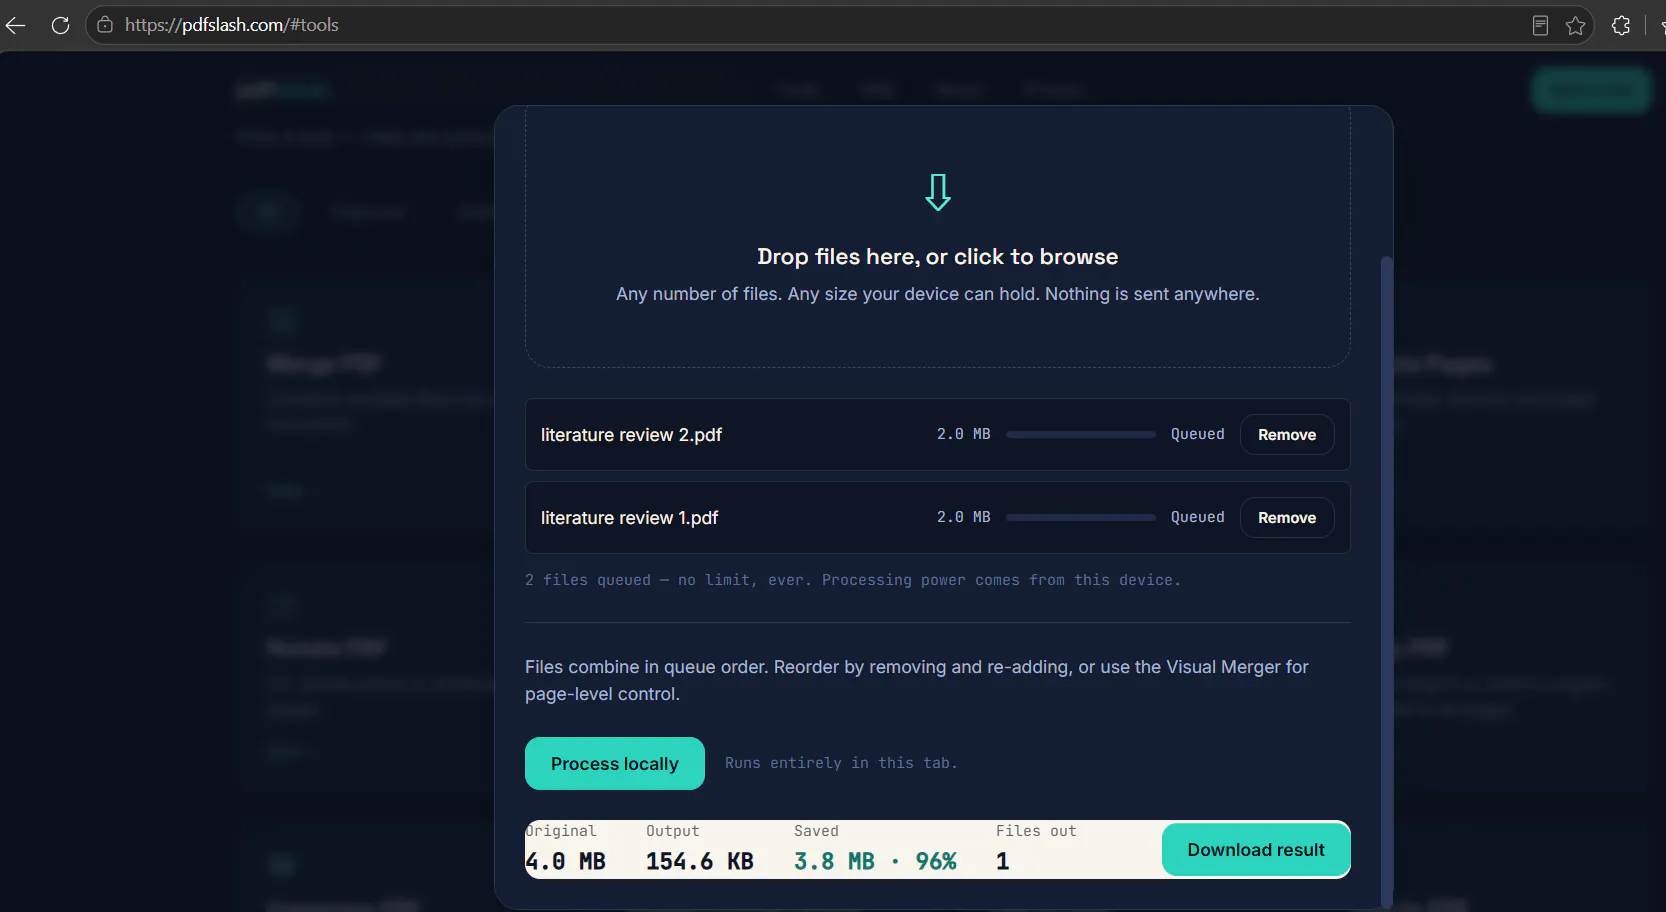Click the pdfslash.com address bar URL
1666x912 pixels.
(x=232, y=25)
